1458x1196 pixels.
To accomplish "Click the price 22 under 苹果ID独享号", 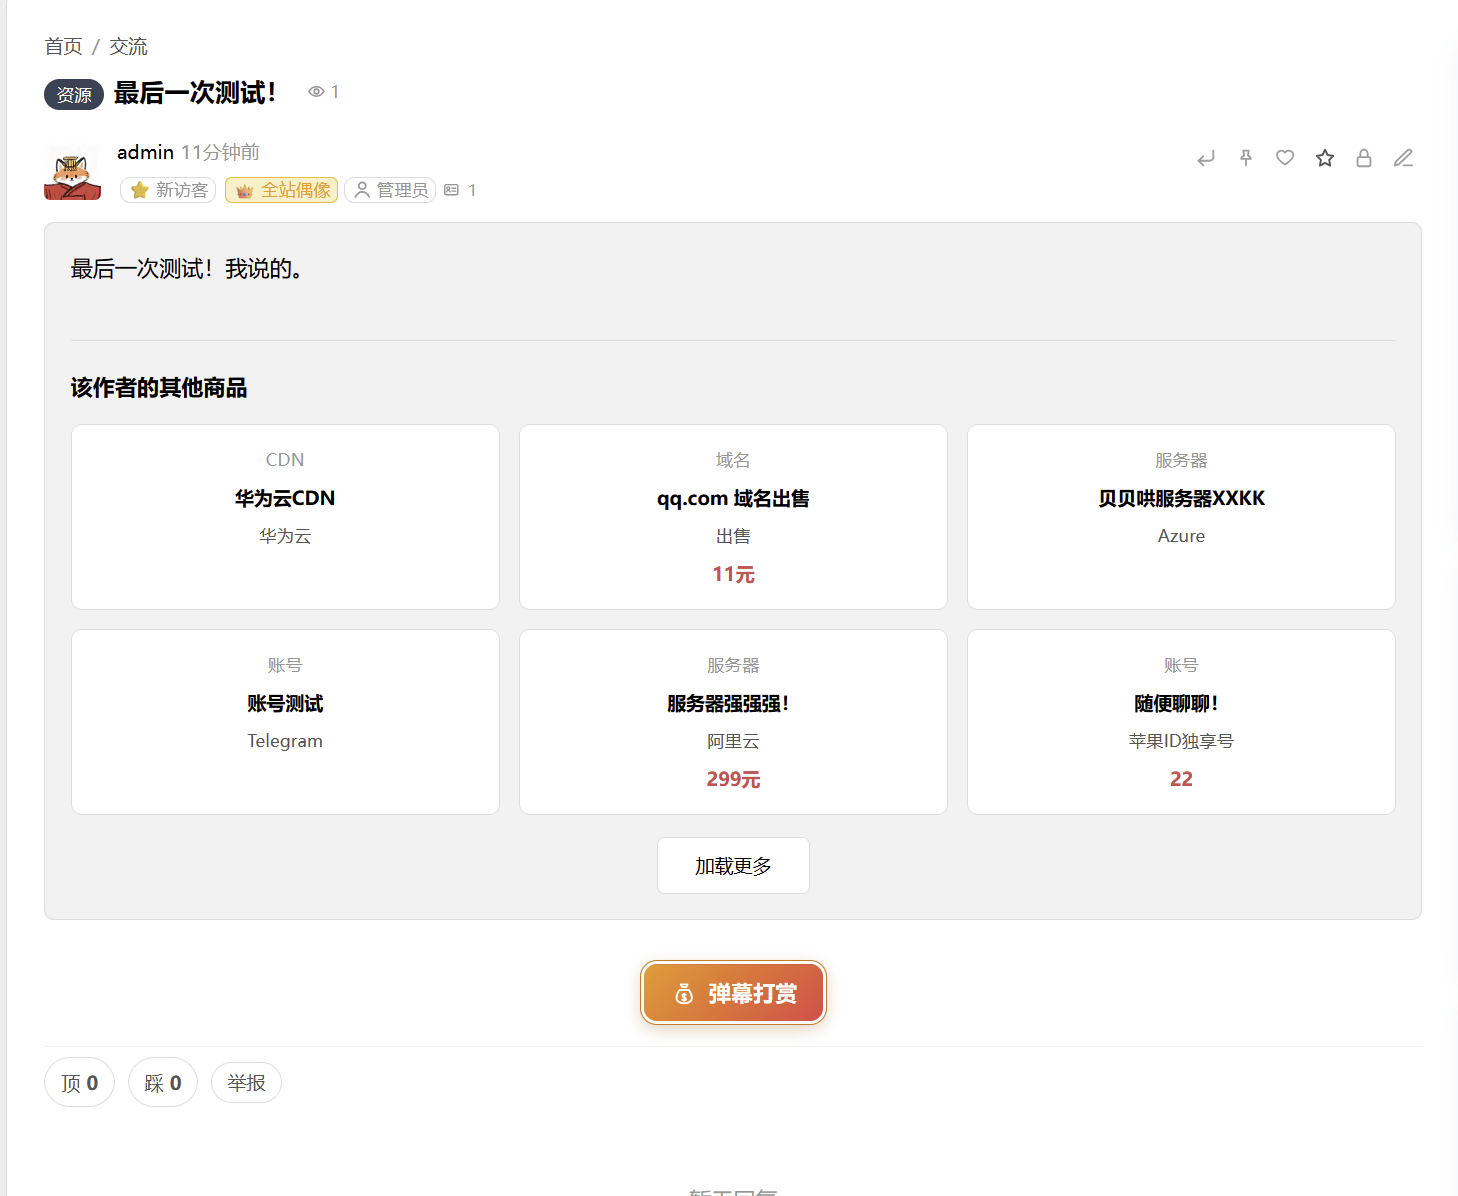I will 1181,779.
